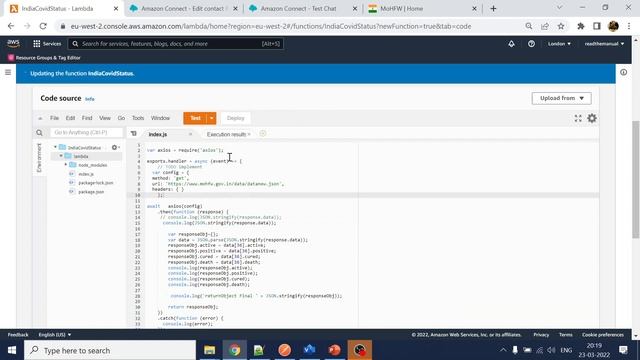The image size is (640, 360).
Task: Click the AWS logo home icon
Action: click(x=13, y=43)
